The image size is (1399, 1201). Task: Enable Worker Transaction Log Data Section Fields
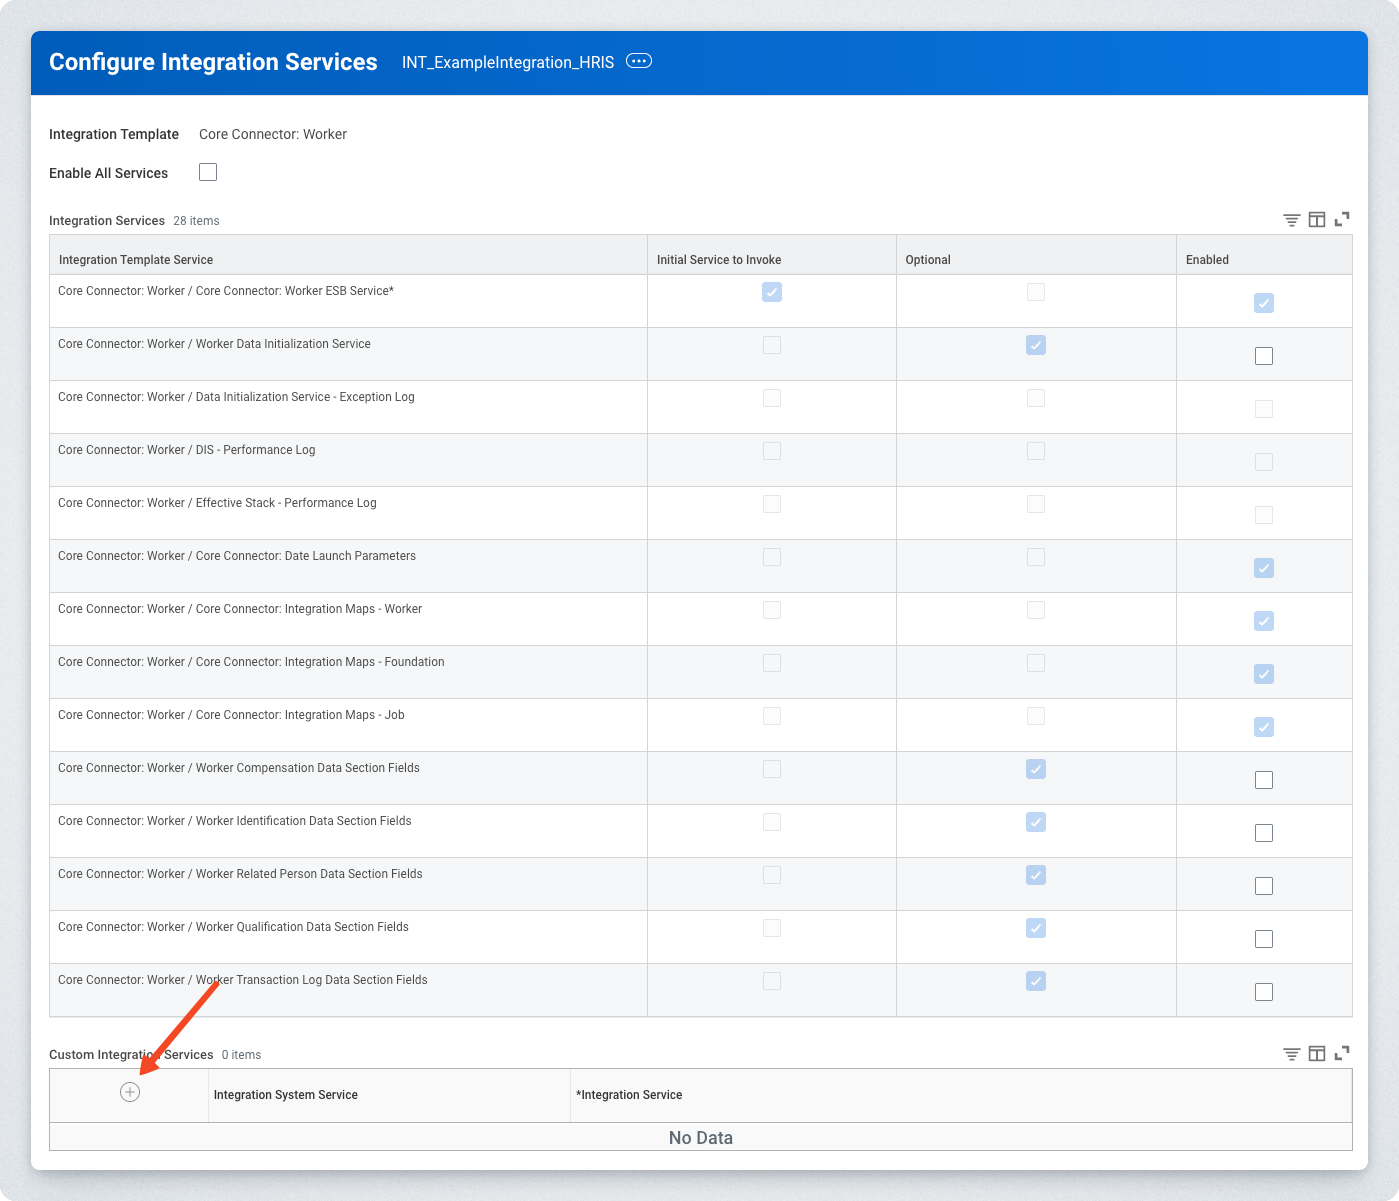tap(1264, 992)
